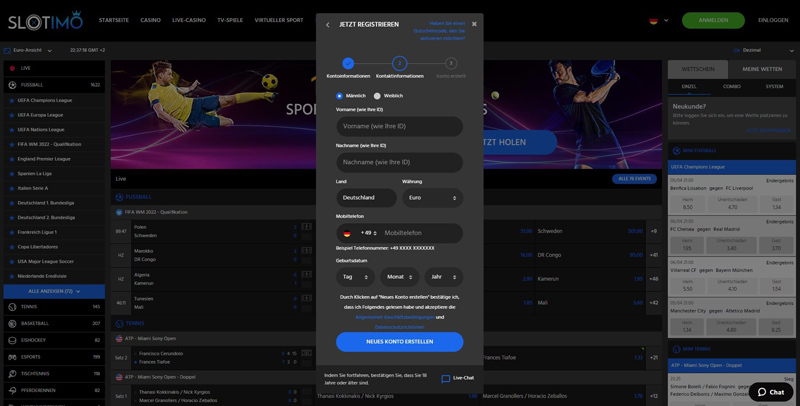Switch to the Wettschein tab
The width and height of the screenshot is (800, 406).
point(698,69)
